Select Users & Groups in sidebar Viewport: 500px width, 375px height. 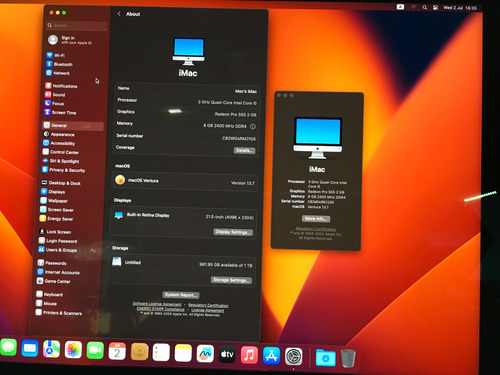point(57,250)
